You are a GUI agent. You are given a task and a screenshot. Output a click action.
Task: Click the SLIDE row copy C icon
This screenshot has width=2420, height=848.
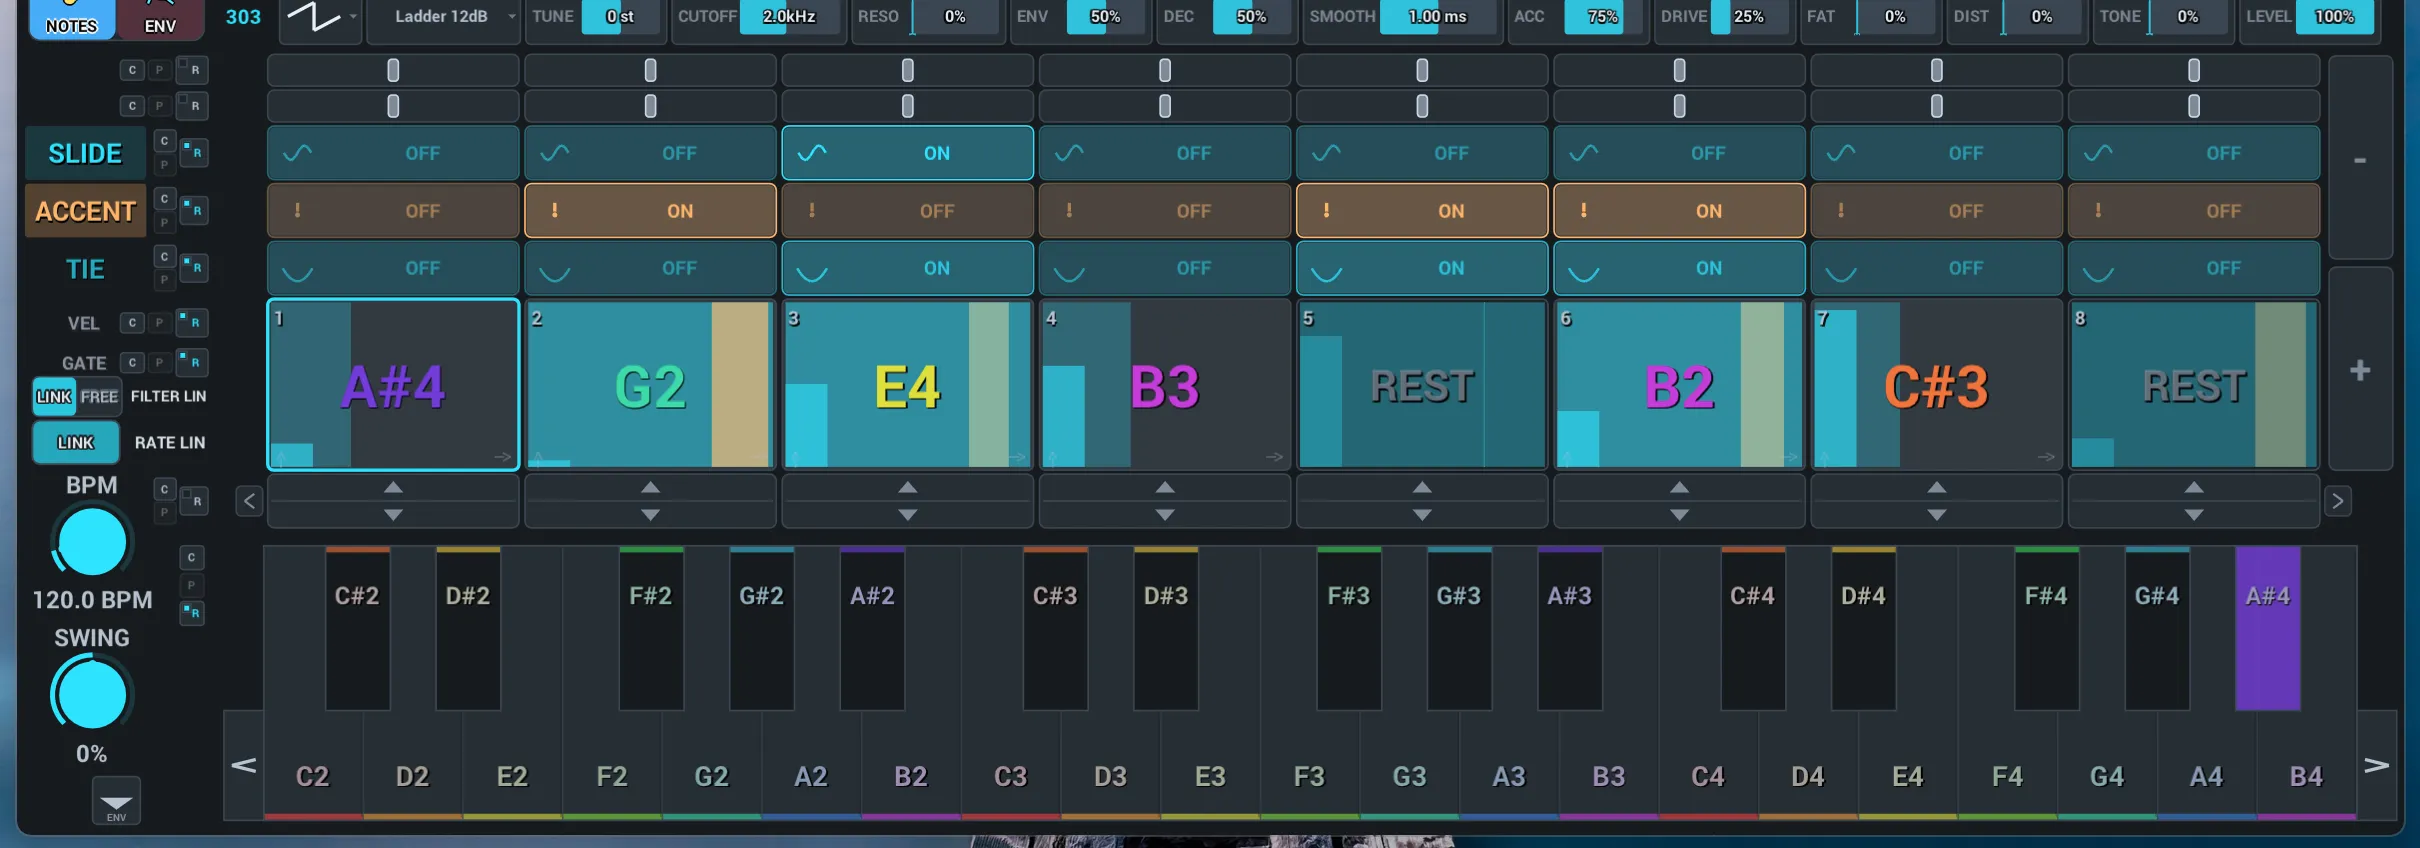coord(165,141)
